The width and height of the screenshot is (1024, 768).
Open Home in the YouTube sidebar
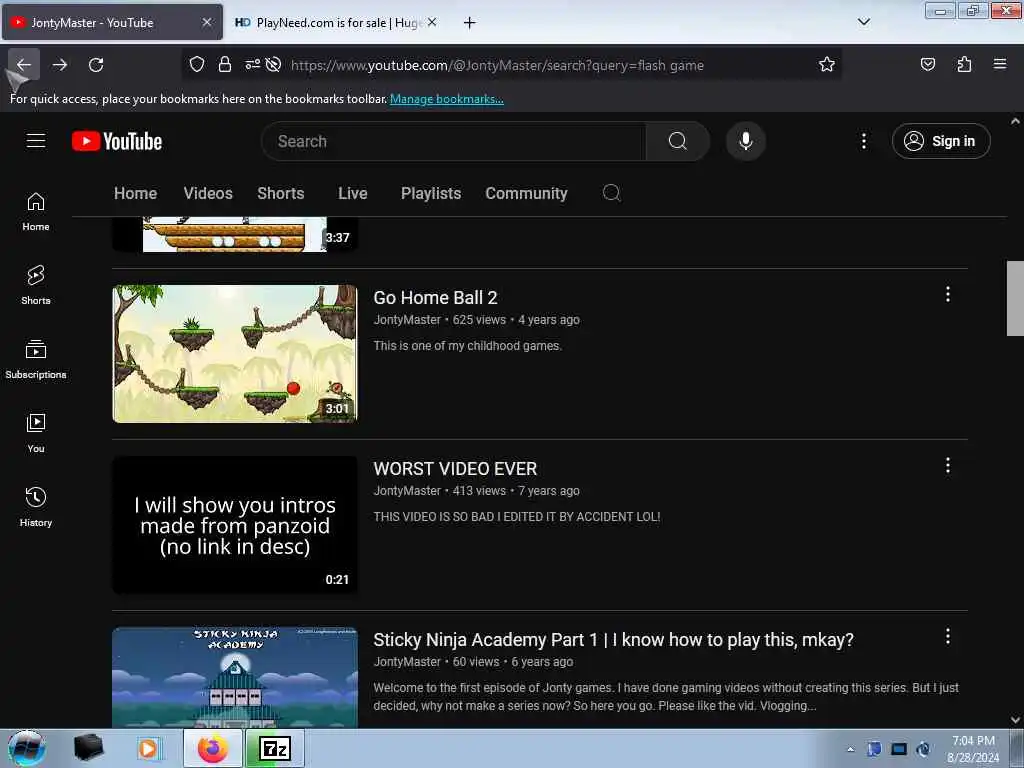tap(36, 212)
